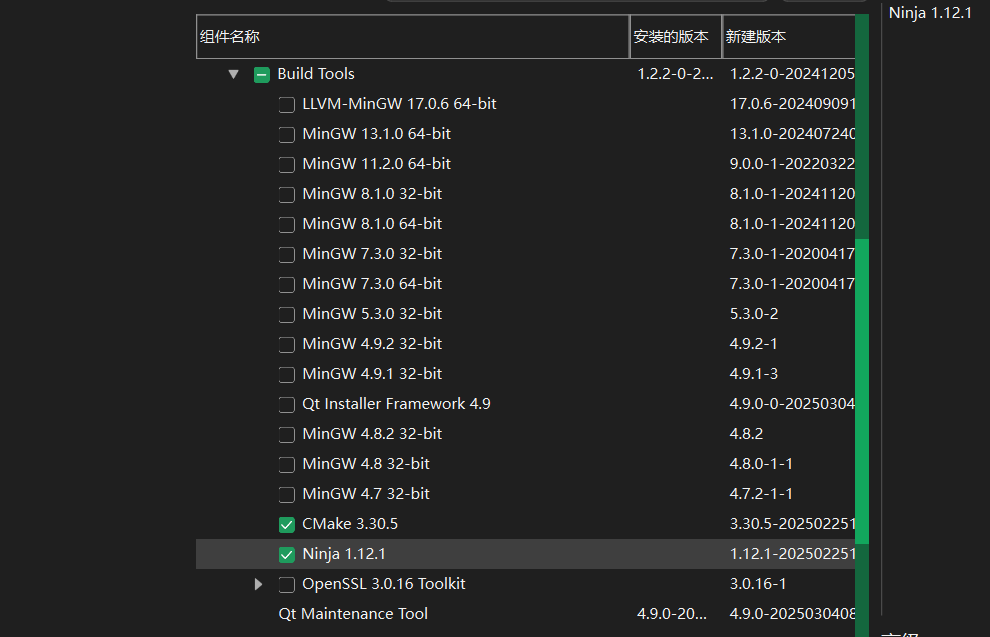
Task: Select the Build Tools row label
Action: click(x=316, y=74)
